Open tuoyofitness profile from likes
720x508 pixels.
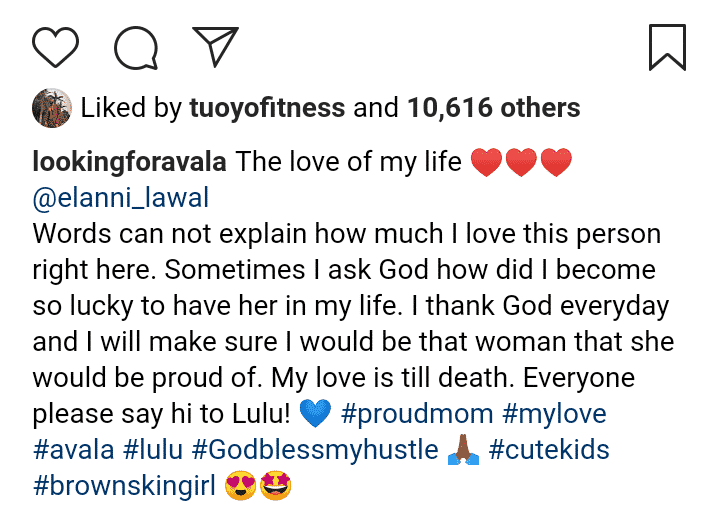[267, 107]
